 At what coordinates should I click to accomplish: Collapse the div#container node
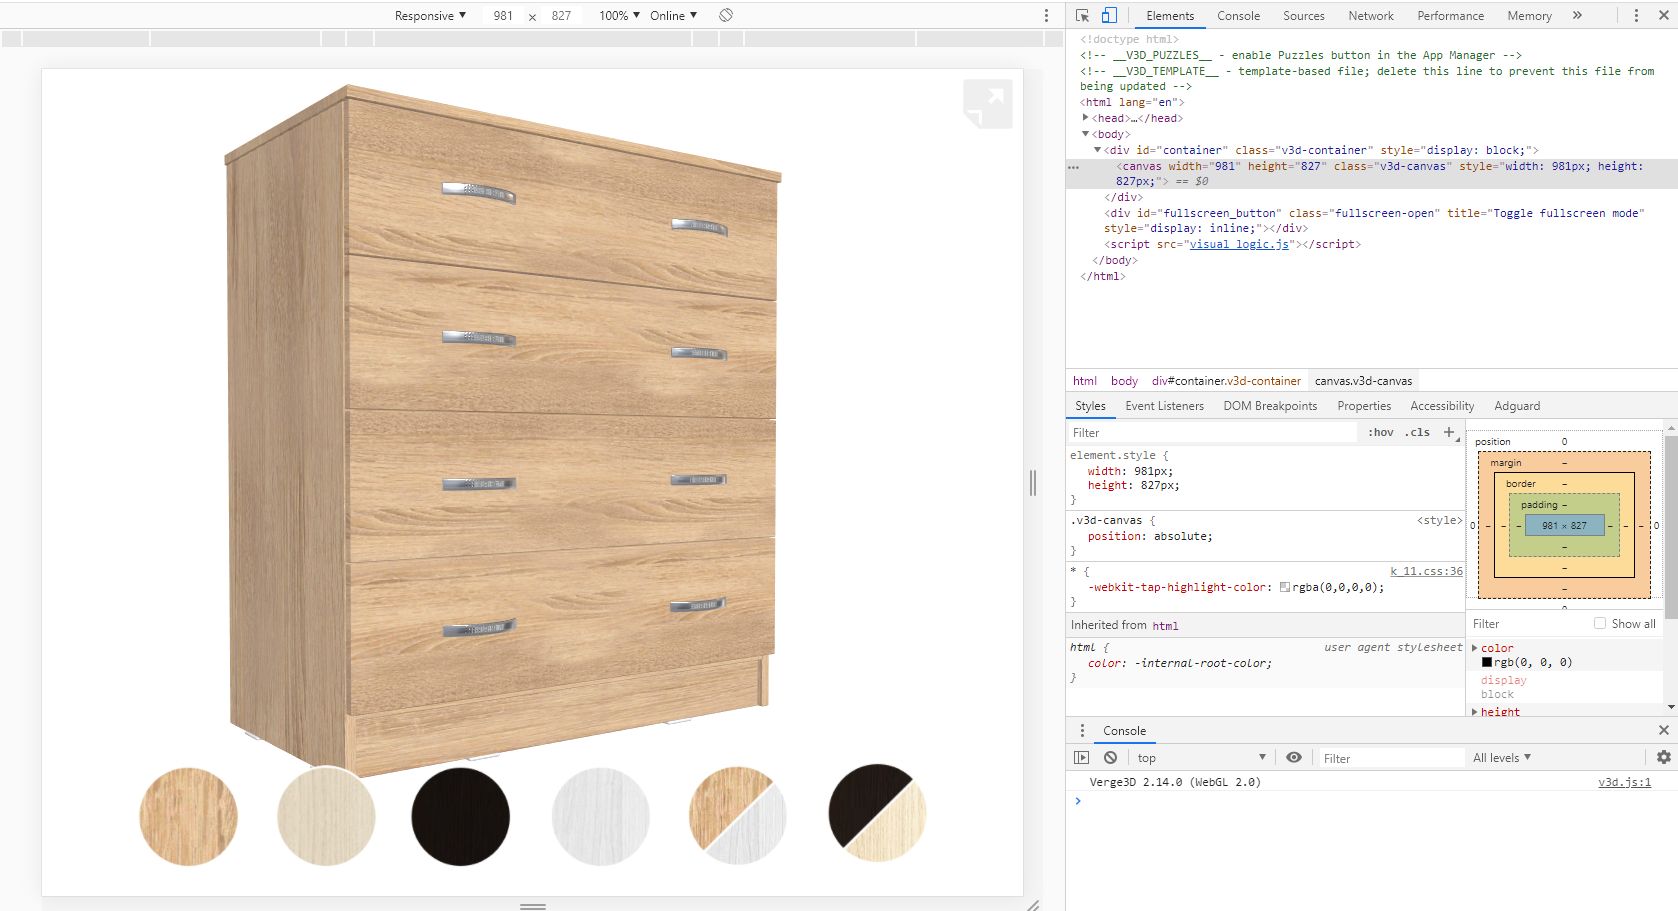(x=1097, y=150)
